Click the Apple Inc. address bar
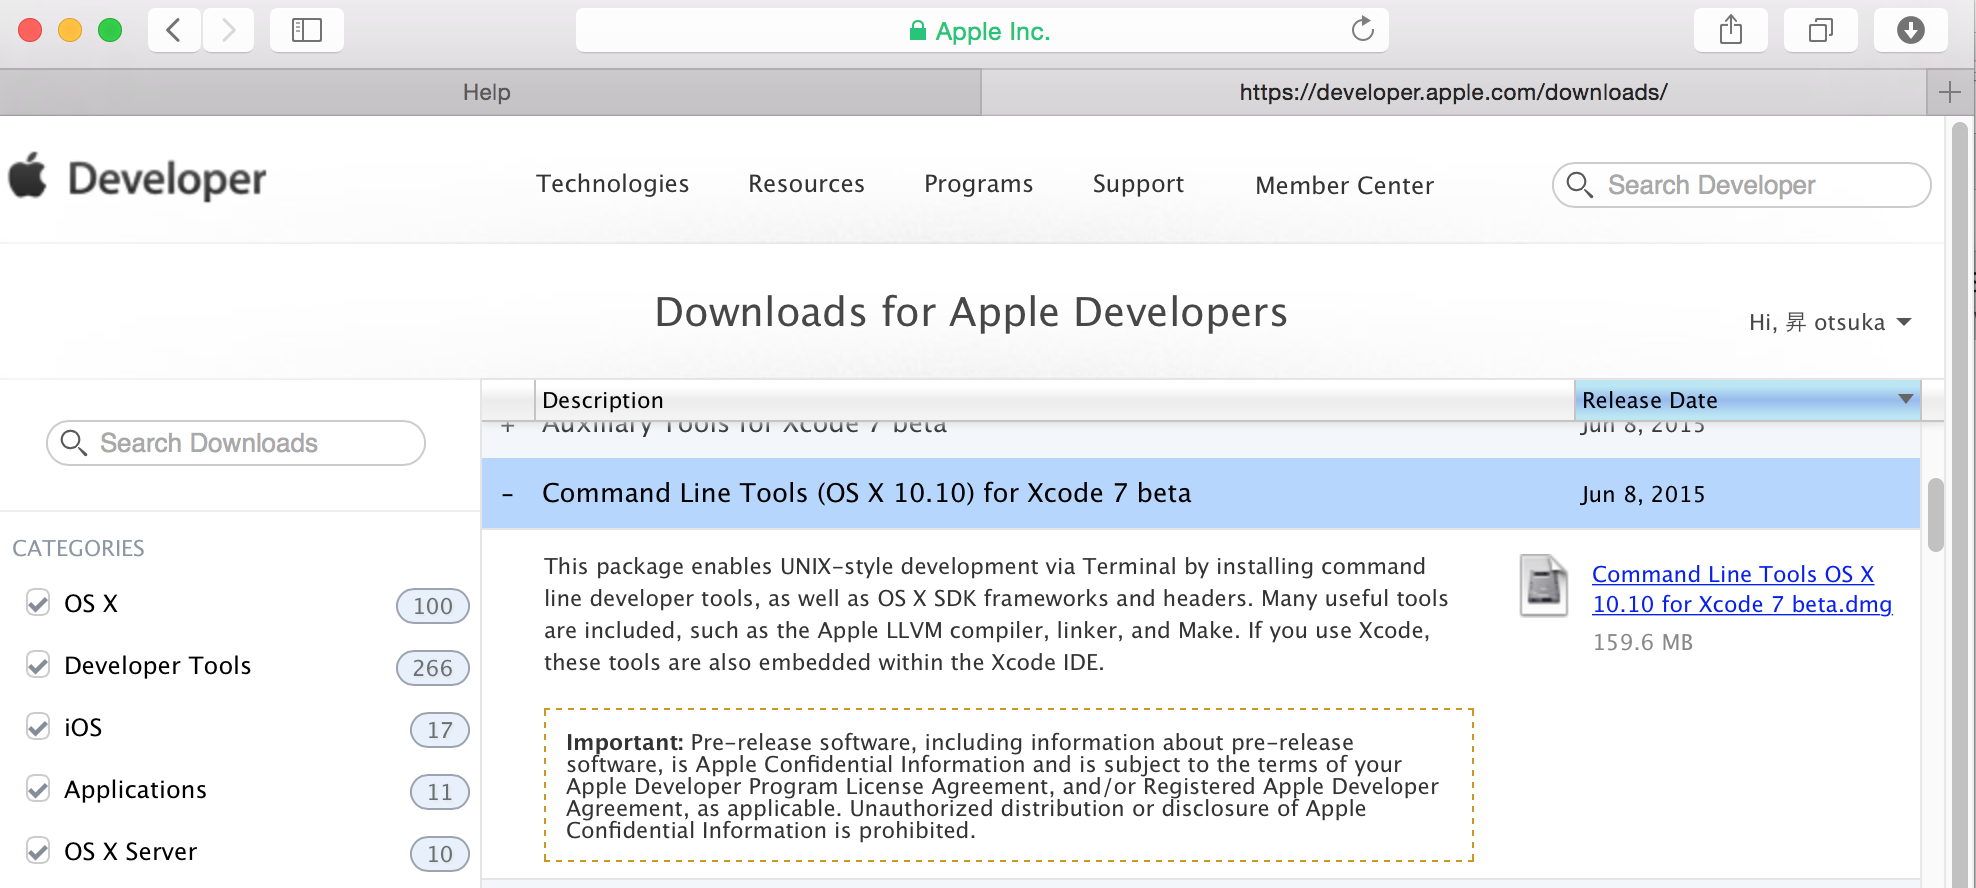The width and height of the screenshot is (1976, 888). click(982, 31)
